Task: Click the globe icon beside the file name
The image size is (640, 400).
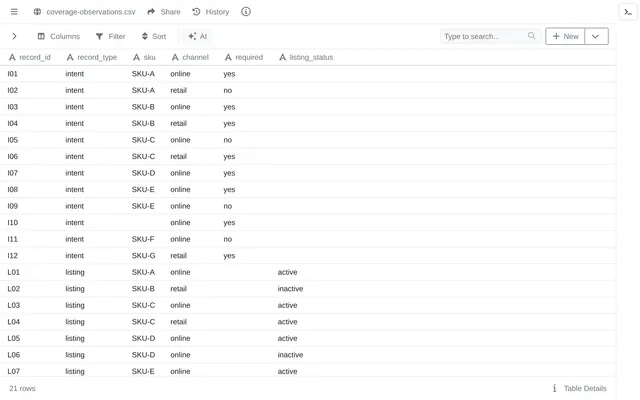Action: click(x=37, y=12)
